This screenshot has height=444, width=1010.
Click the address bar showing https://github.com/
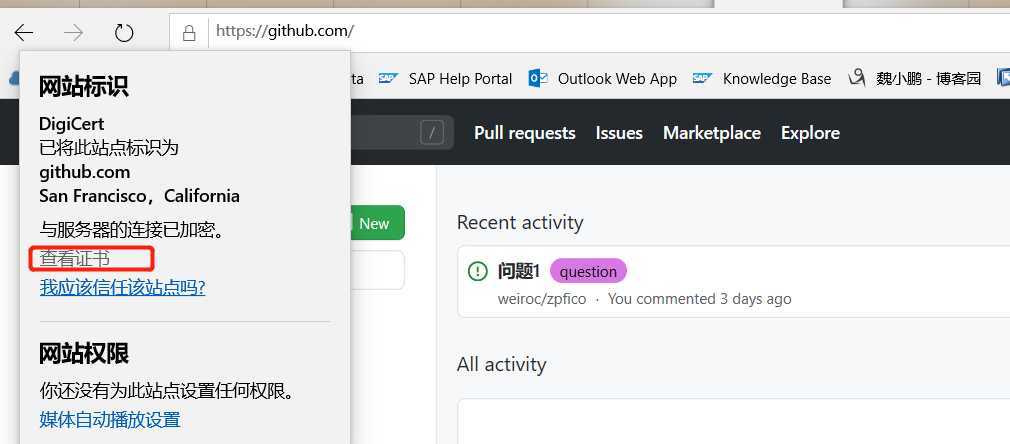point(600,32)
